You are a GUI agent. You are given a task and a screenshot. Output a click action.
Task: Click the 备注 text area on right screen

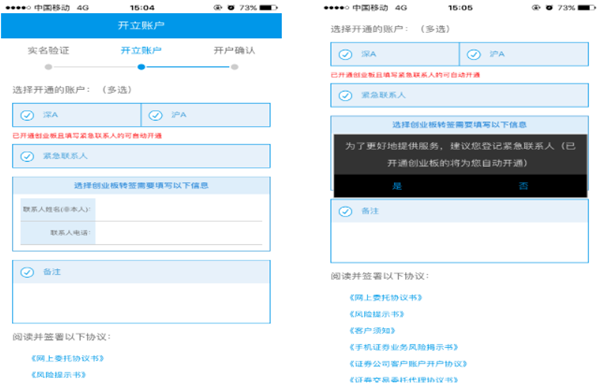click(459, 242)
